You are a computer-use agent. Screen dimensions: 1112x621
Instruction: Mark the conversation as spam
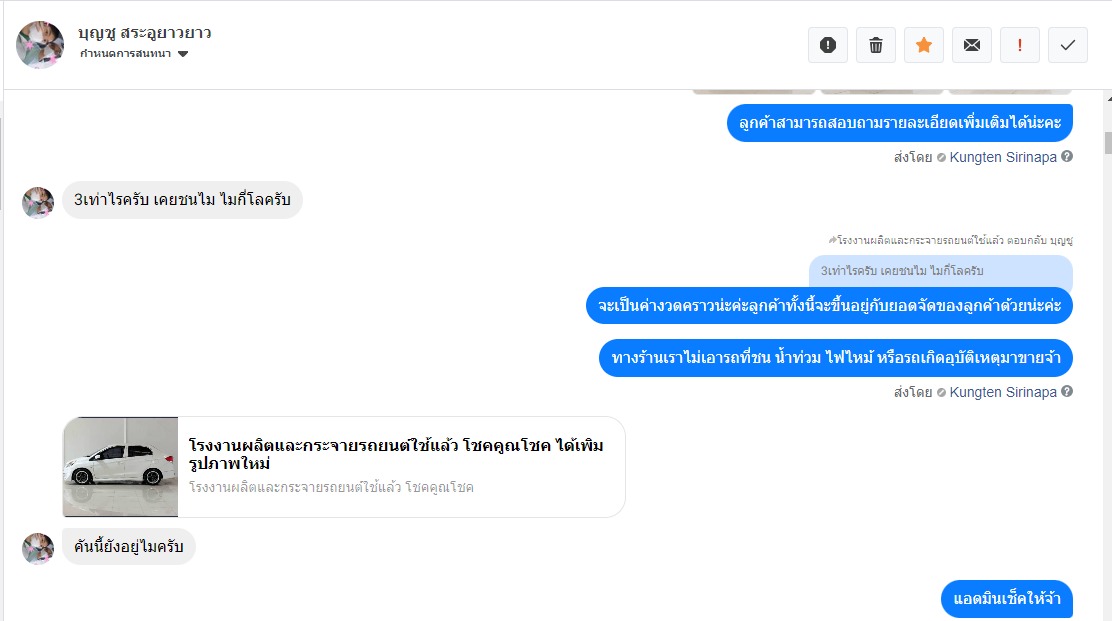click(828, 45)
